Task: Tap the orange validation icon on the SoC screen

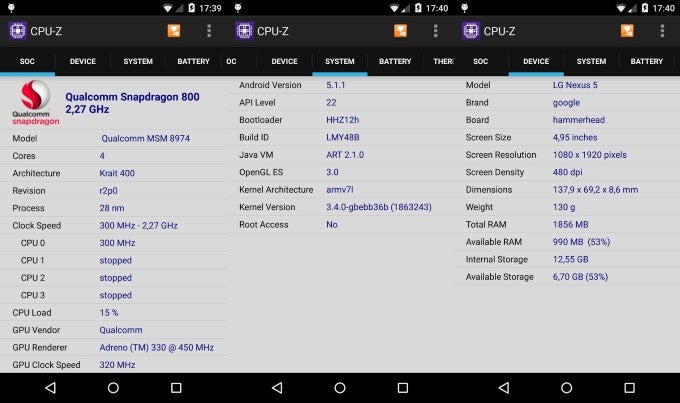Action: [x=174, y=31]
